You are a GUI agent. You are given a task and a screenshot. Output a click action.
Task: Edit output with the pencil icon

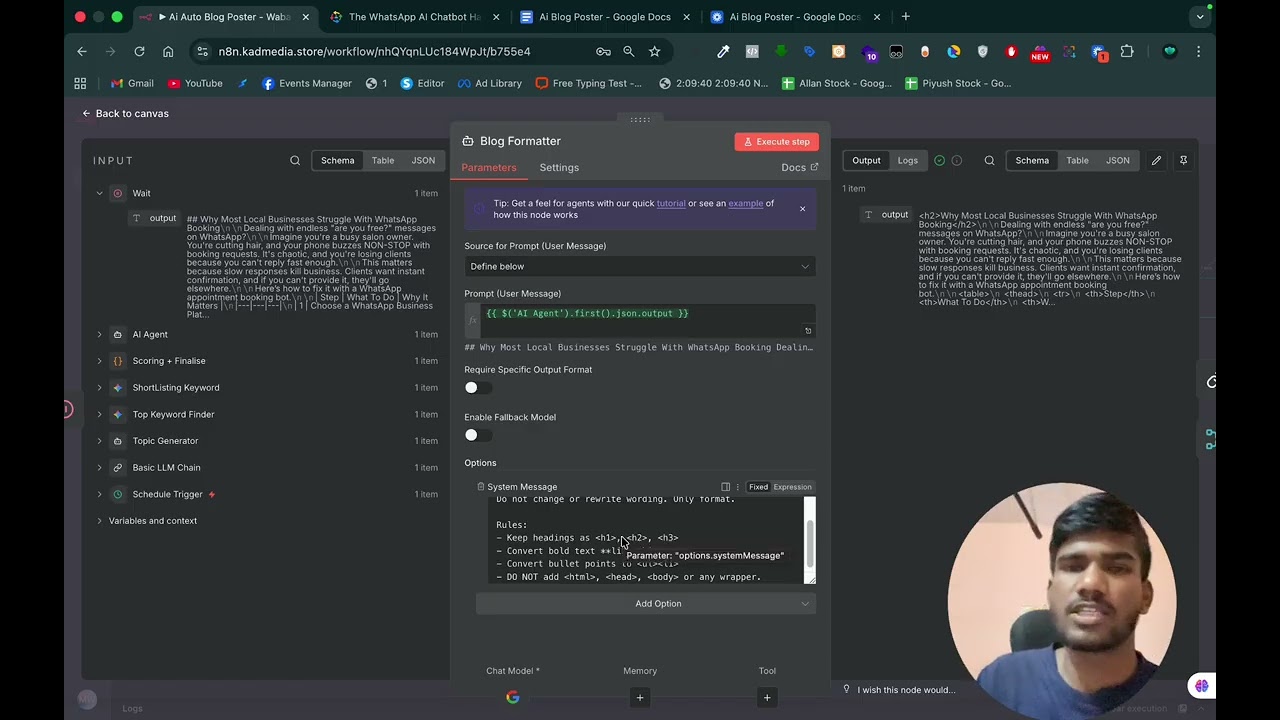[1156, 160]
